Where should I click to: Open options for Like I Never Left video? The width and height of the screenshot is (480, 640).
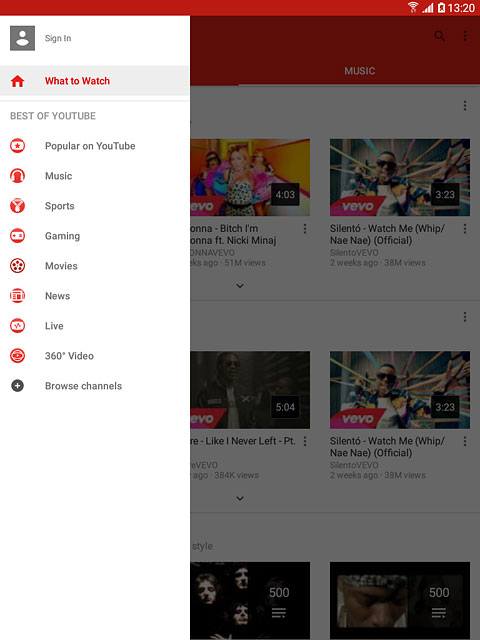tap(305, 441)
